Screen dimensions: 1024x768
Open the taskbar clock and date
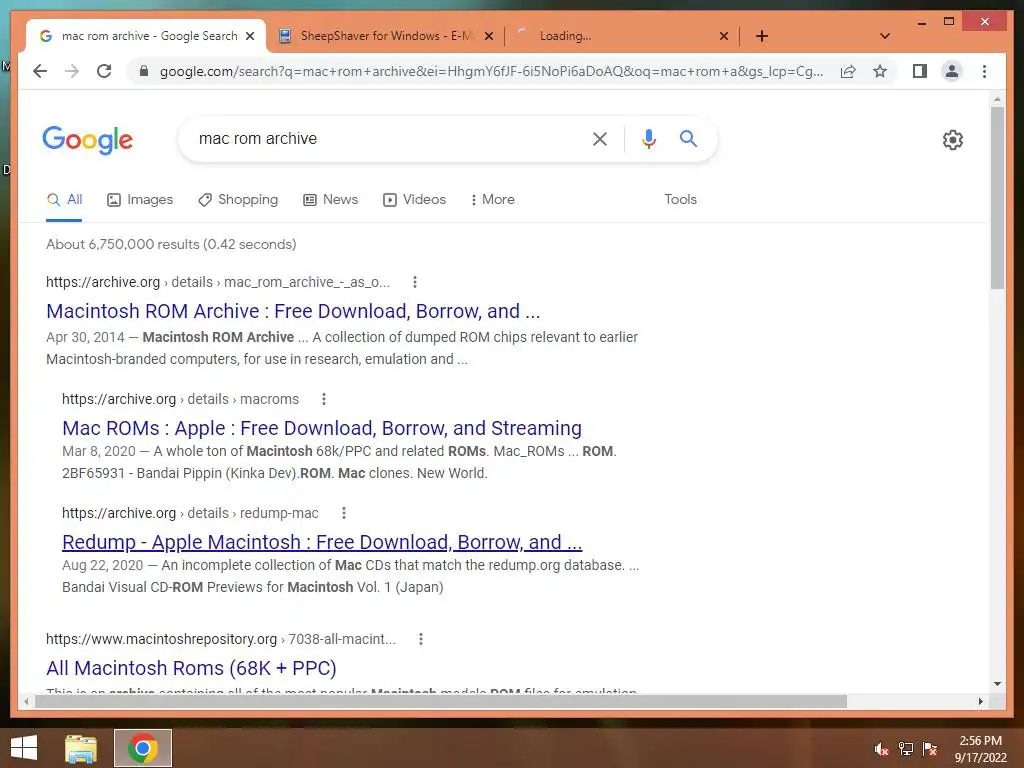click(980, 749)
